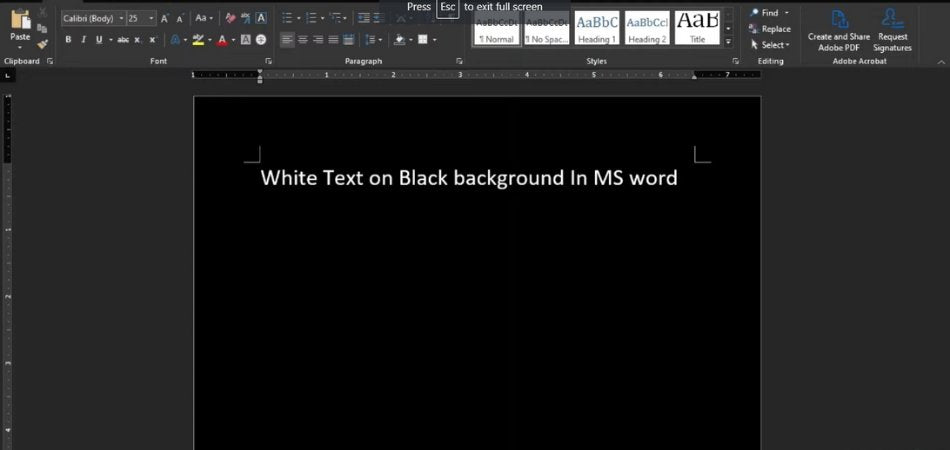Apply Character Shading
The width and height of the screenshot is (950, 450).
pyautogui.click(x=246, y=40)
